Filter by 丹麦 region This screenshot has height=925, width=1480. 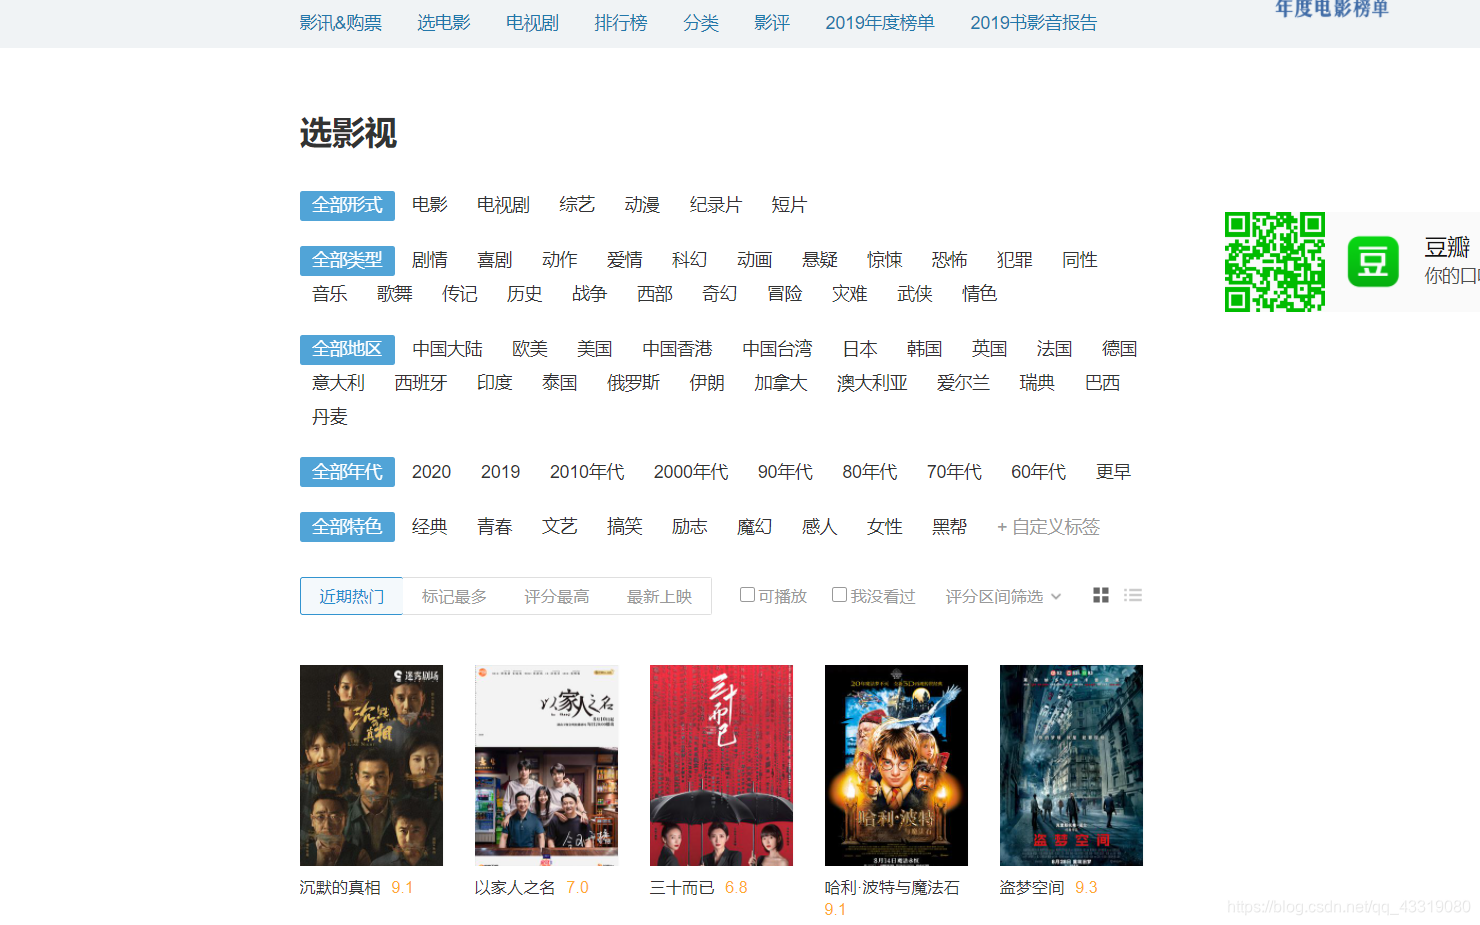click(x=330, y=417)
